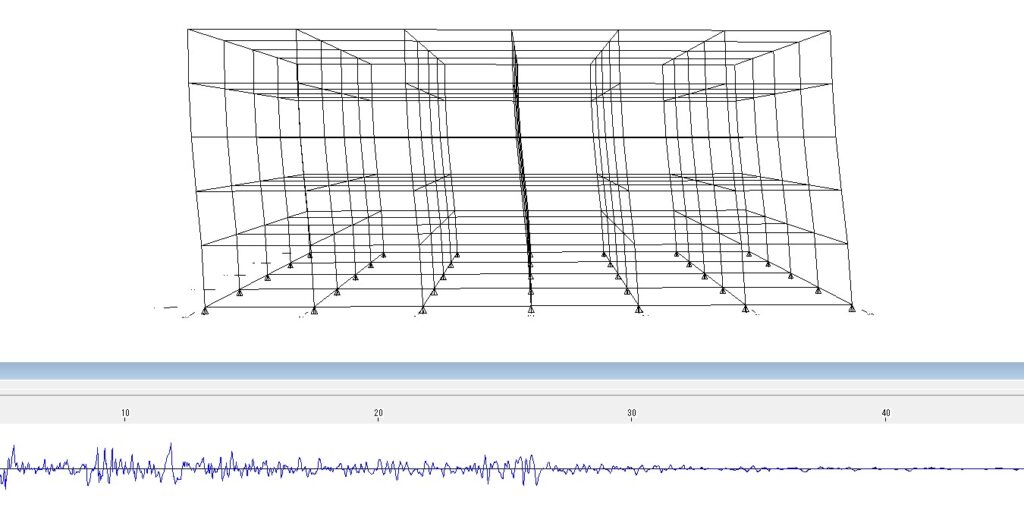Select the front-row center support symbol

[530, 311]
